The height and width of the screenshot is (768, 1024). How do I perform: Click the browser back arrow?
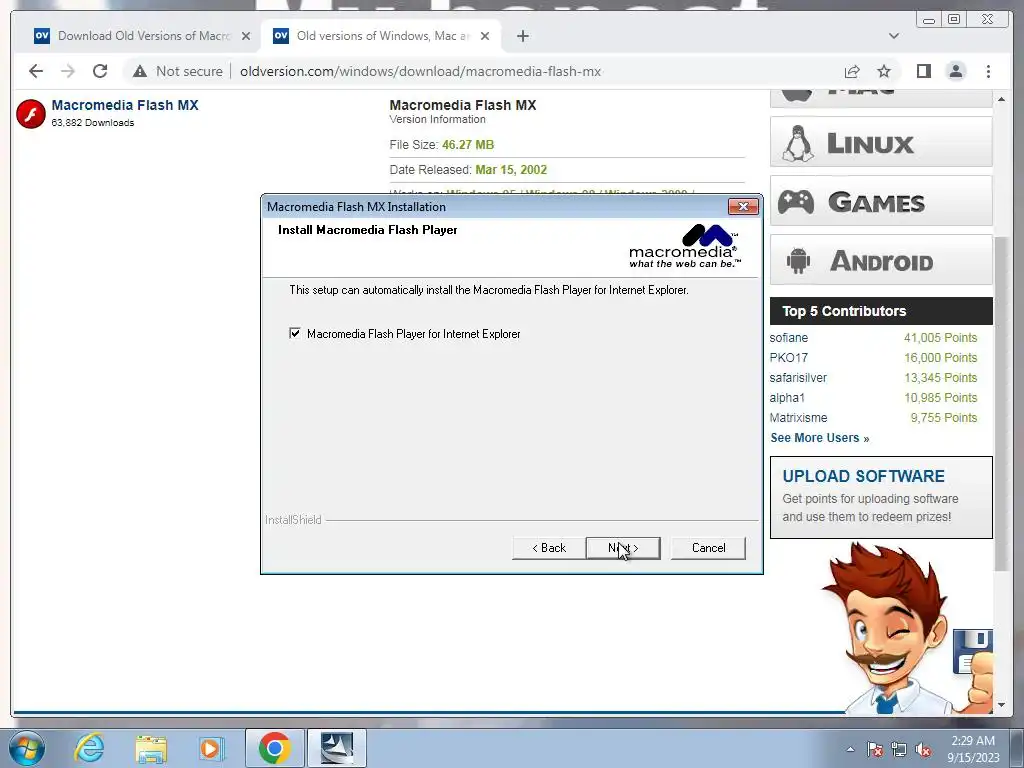(x=36, y=71)
